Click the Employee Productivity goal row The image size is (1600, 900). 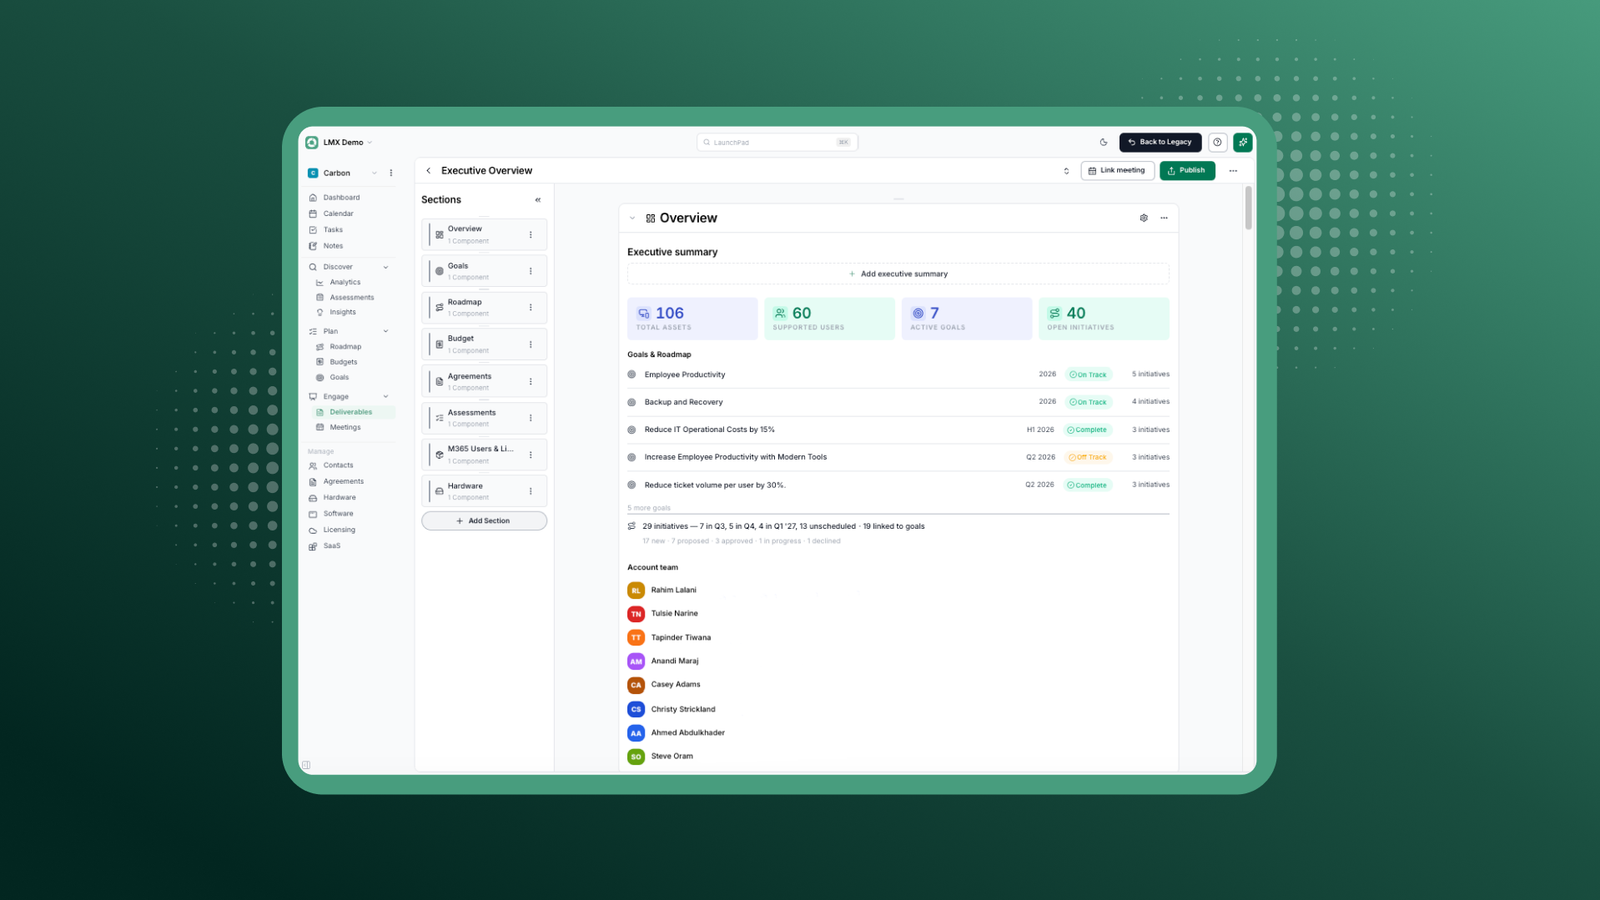898,375
